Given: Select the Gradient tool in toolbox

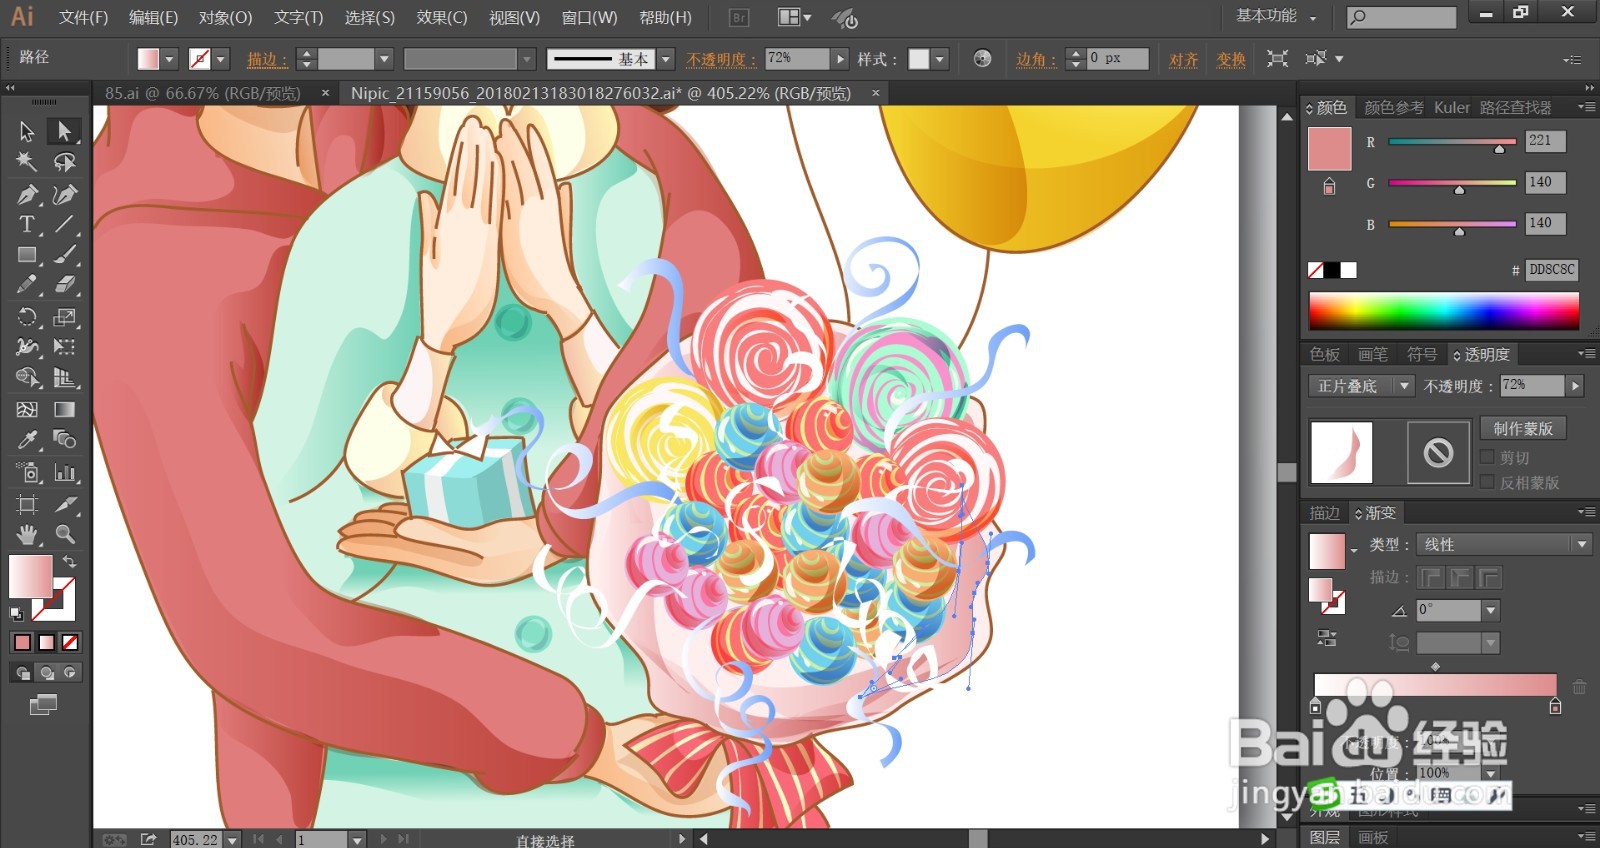Looking at the screenshot, I should 65,409.
